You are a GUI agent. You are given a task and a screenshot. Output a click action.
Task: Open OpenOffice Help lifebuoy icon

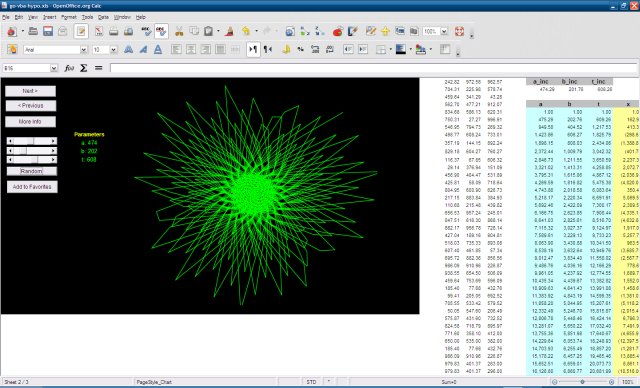(x=460, y=31)
